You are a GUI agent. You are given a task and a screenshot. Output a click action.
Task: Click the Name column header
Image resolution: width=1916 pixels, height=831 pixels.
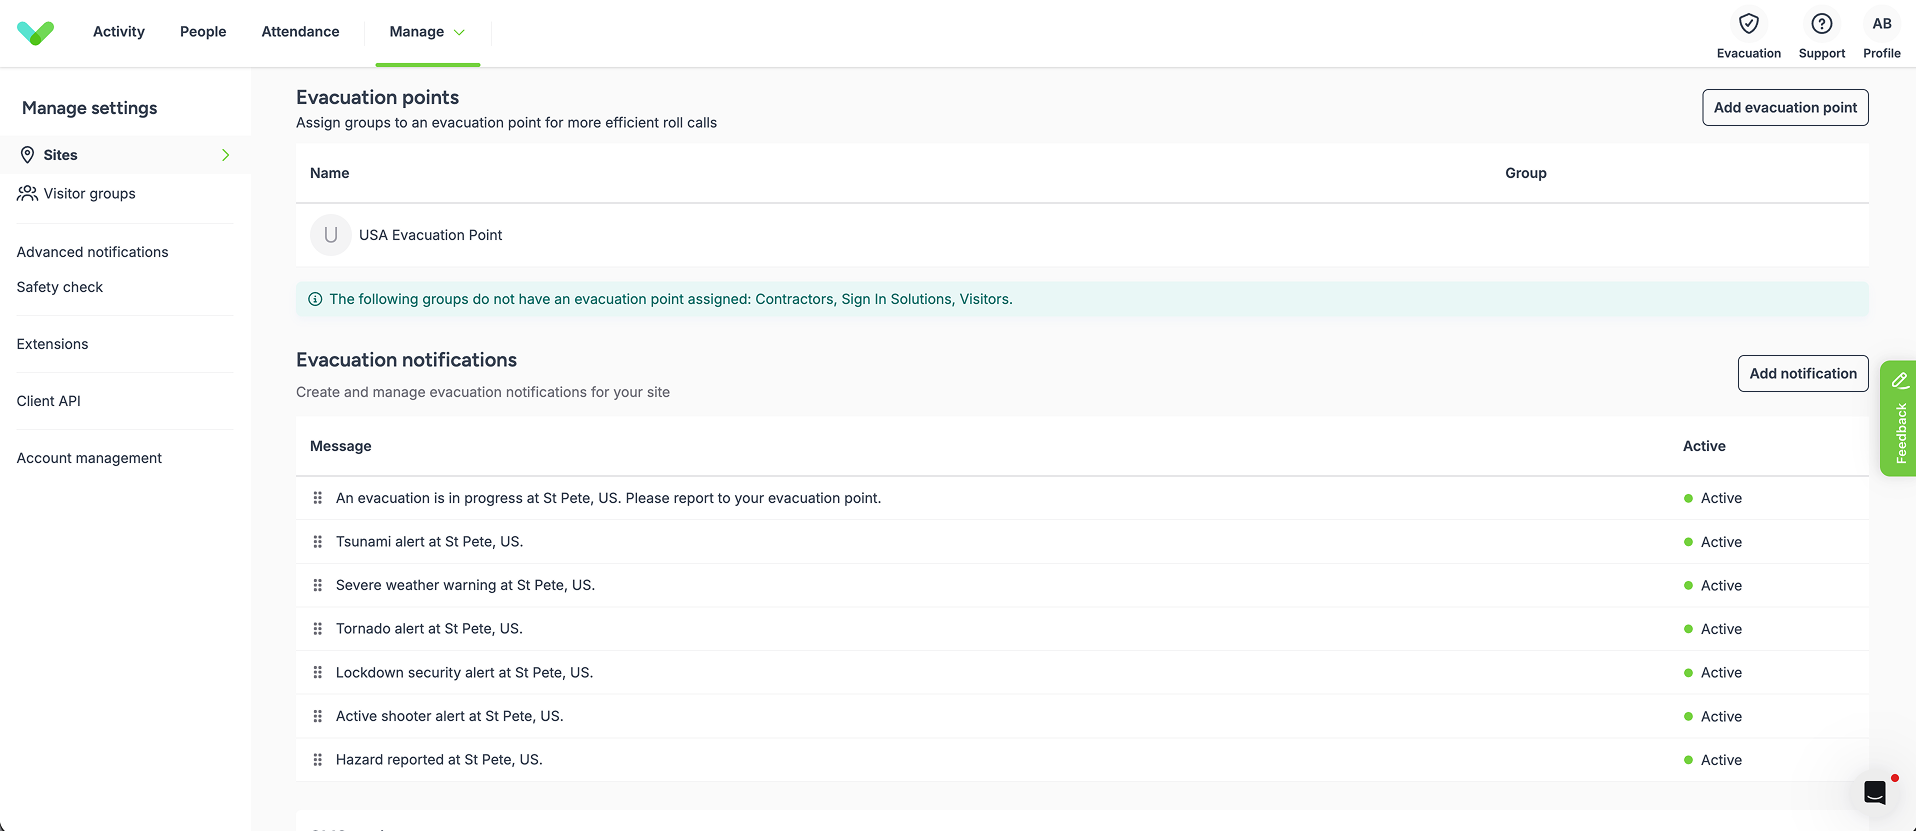click(x=329, y=173)
